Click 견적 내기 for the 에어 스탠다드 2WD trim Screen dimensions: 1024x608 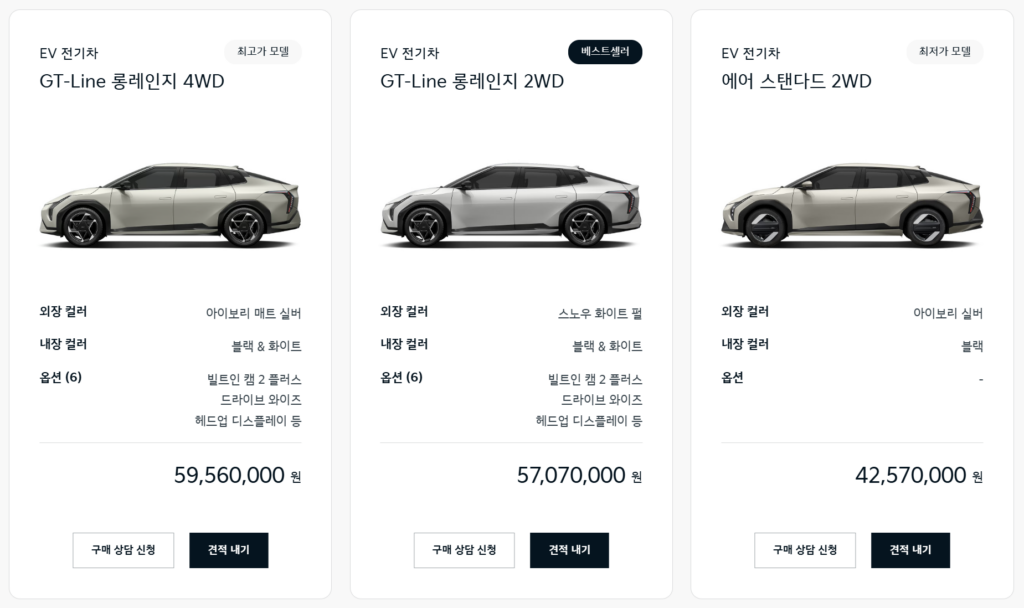tap(910, 550)
